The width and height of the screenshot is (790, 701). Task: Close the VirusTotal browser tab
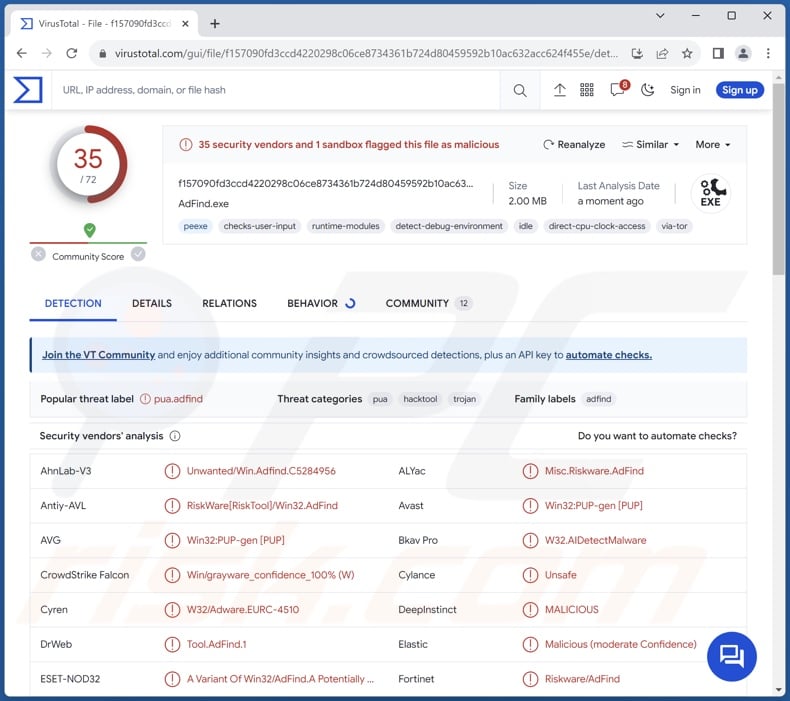[x=185, y=24]
